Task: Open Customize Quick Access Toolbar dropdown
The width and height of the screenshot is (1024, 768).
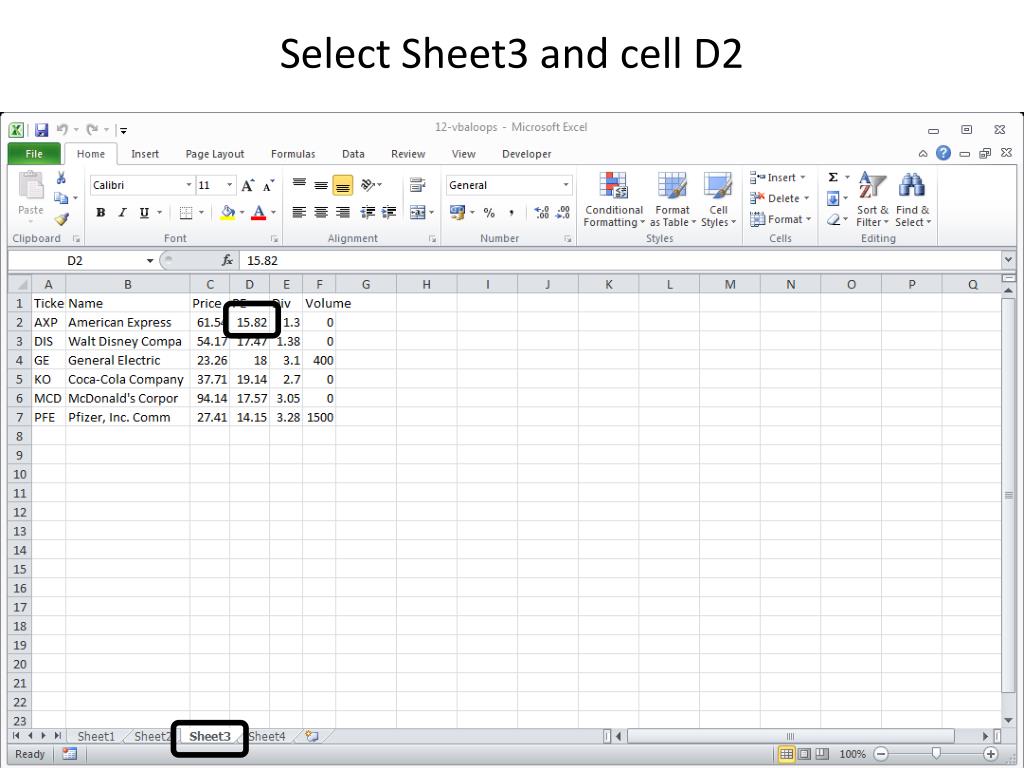Action: (x=123, y=130)
